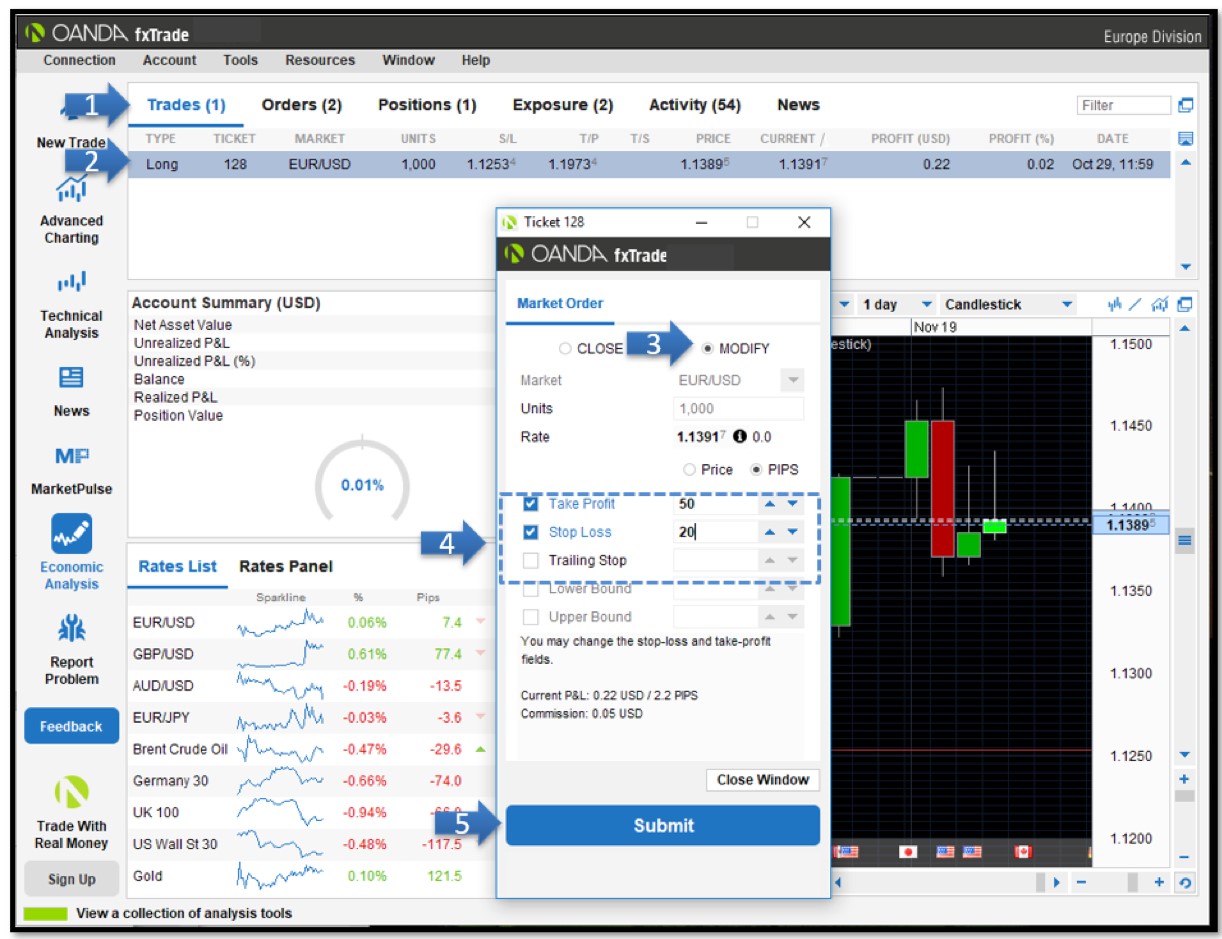
Task: Tick the Upper Bound checkbox
Action: (531, 617)
